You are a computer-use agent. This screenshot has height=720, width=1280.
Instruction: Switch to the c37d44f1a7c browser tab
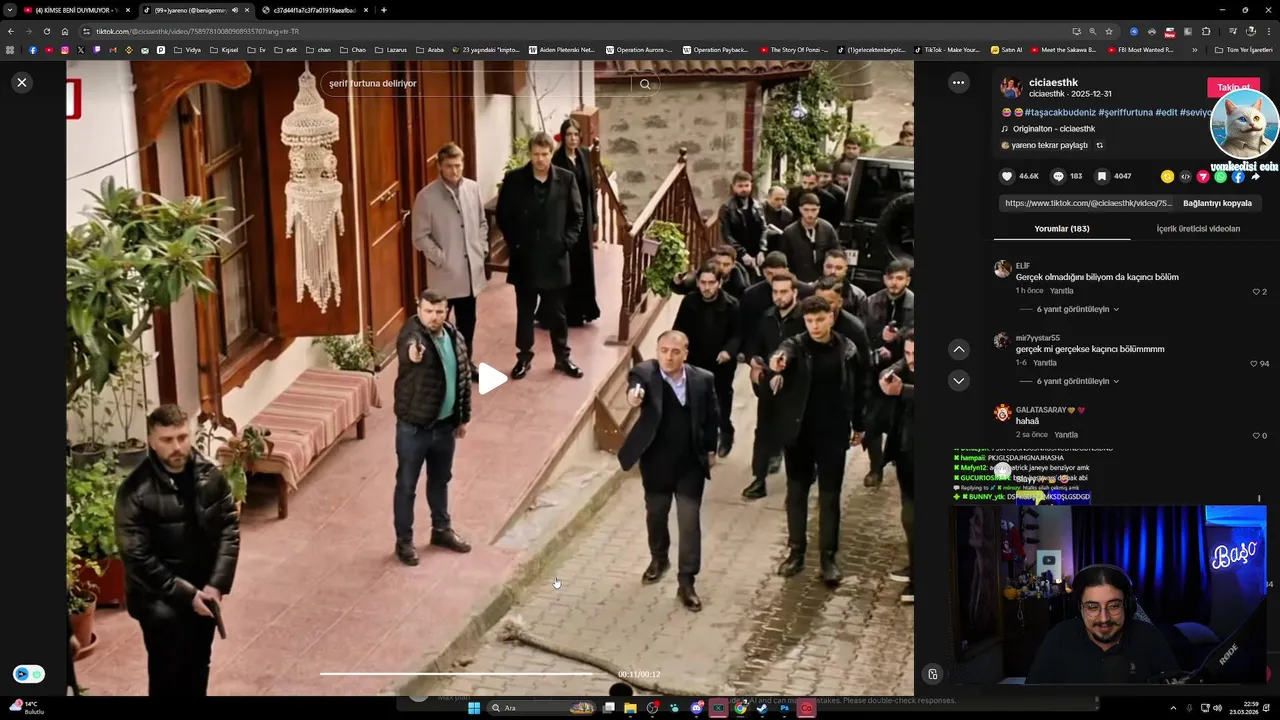click(313, 10)
